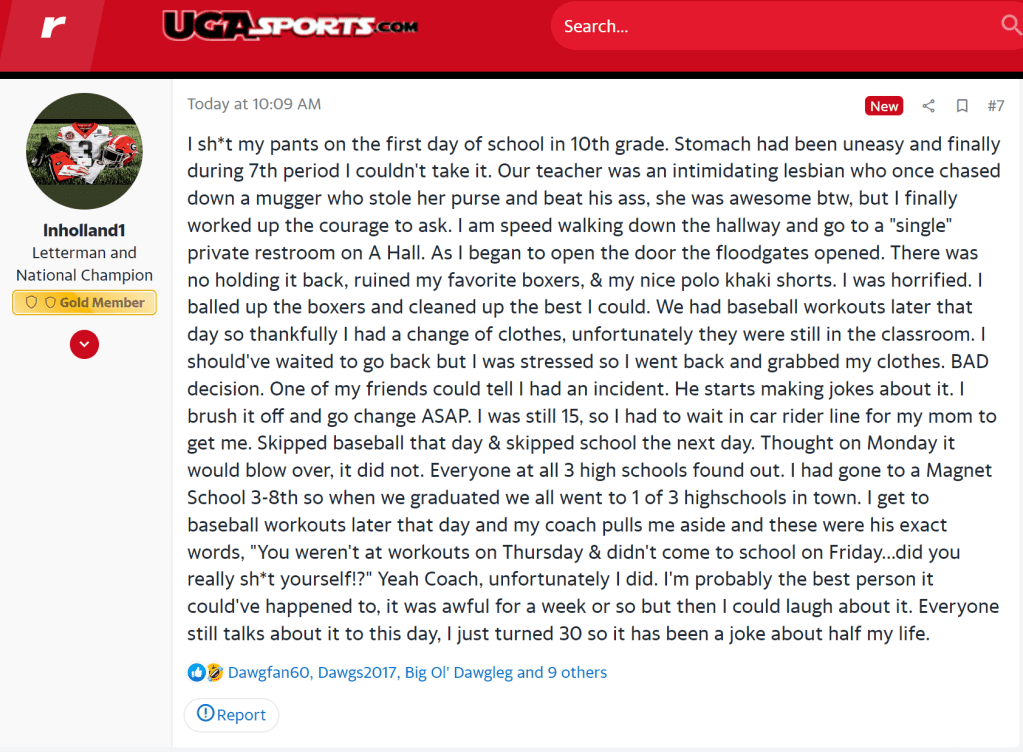The height and width of the screenshot is (752, 1023).
Task: Show the '9 others' who reacted
Action: point(577,672)
